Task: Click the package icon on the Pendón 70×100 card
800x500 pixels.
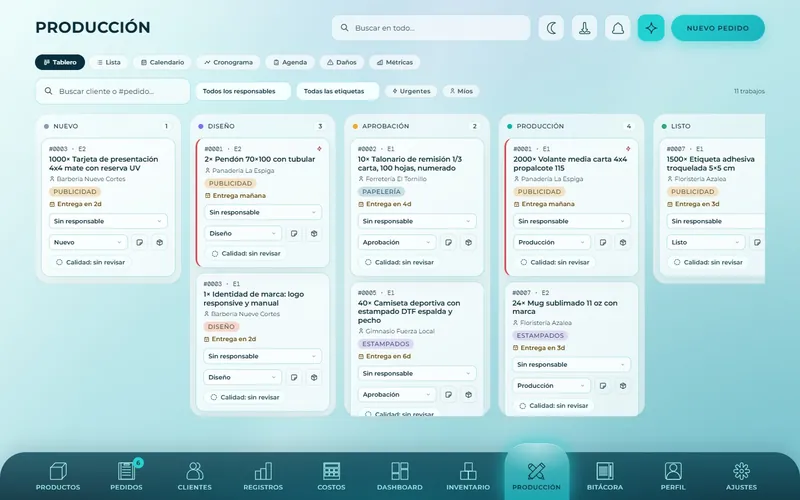Action: pos(314,233)
